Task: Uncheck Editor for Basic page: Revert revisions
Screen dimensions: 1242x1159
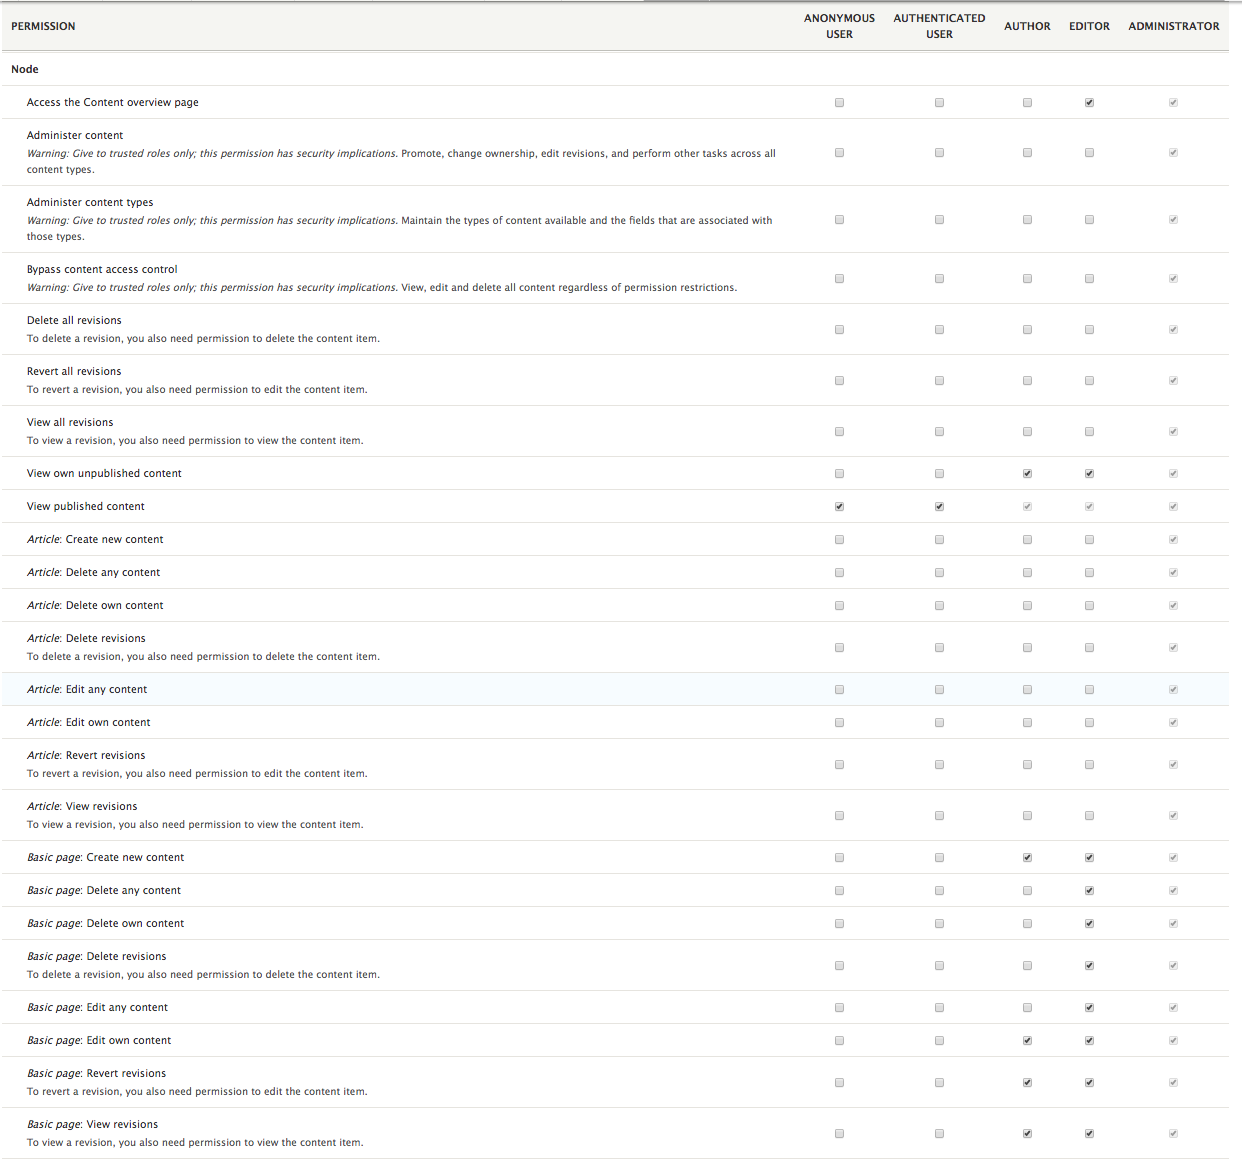Action: pyautogui.click(x=1089, y=1083)
